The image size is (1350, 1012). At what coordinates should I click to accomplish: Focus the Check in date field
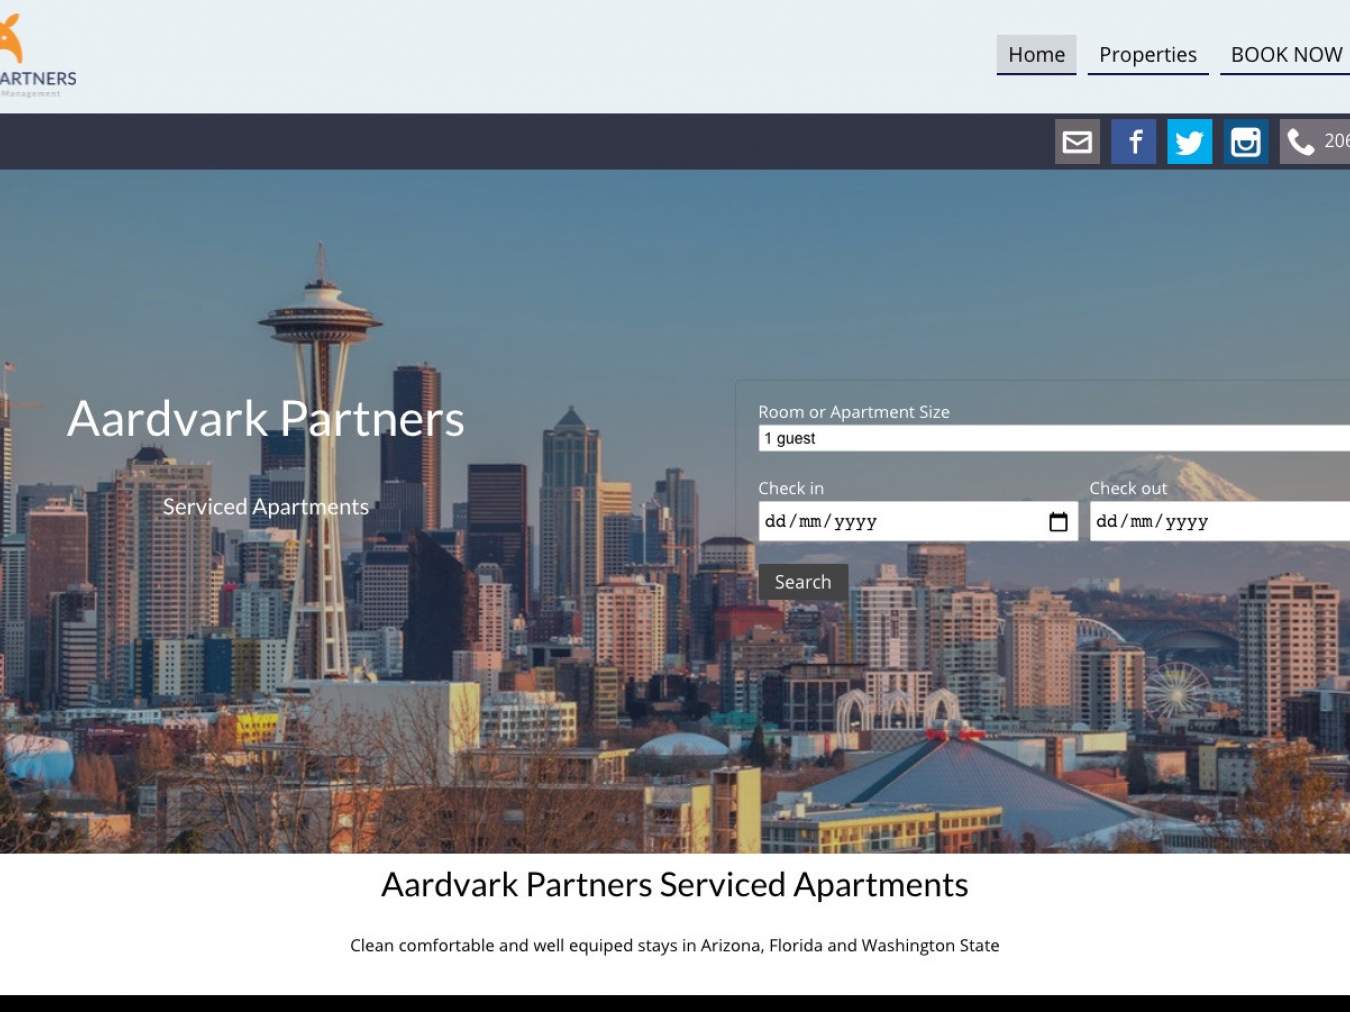coord(918,521)
